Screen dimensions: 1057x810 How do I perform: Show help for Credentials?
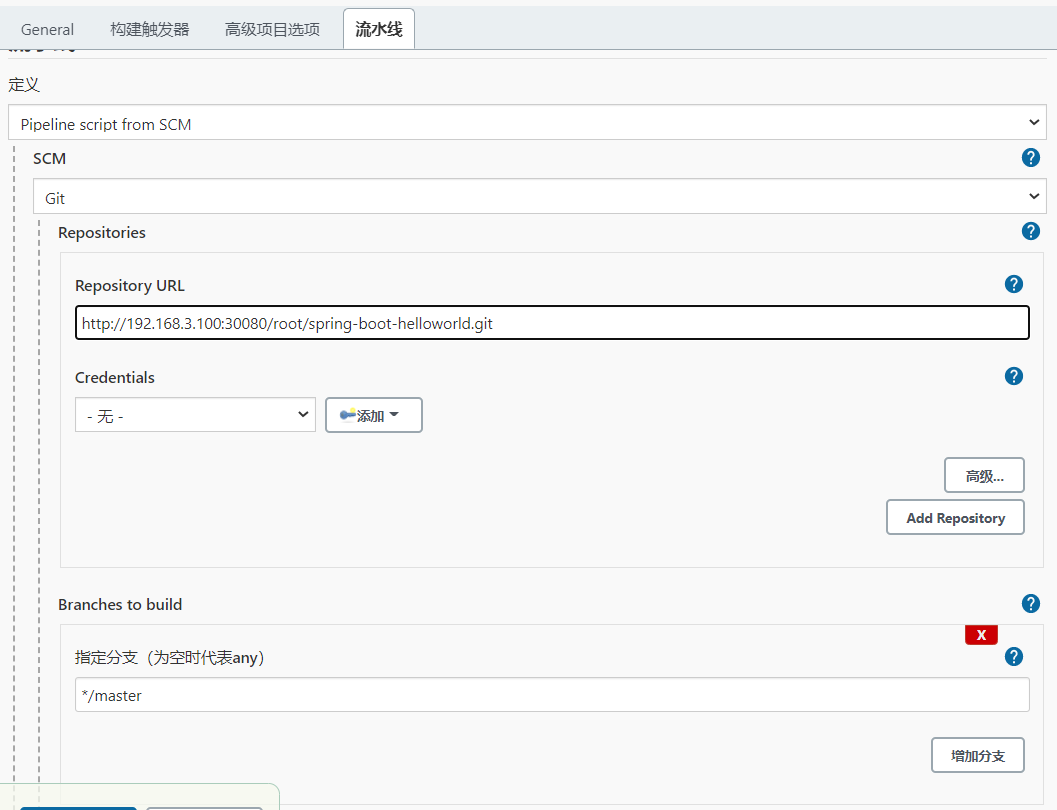point(1013,376)
